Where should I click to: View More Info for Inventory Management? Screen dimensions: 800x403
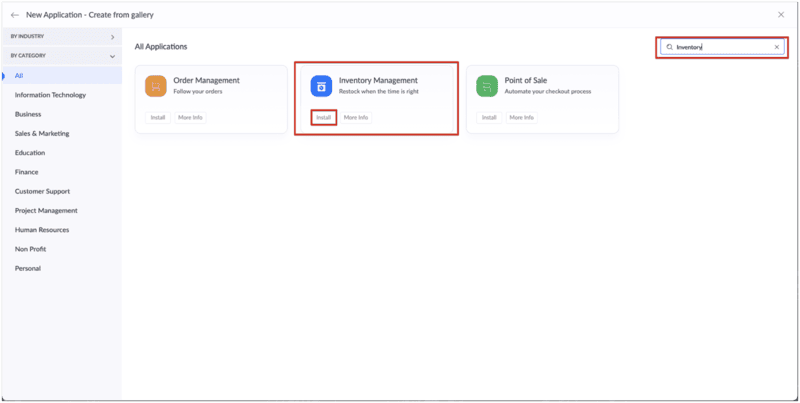(x=355, y=117)
